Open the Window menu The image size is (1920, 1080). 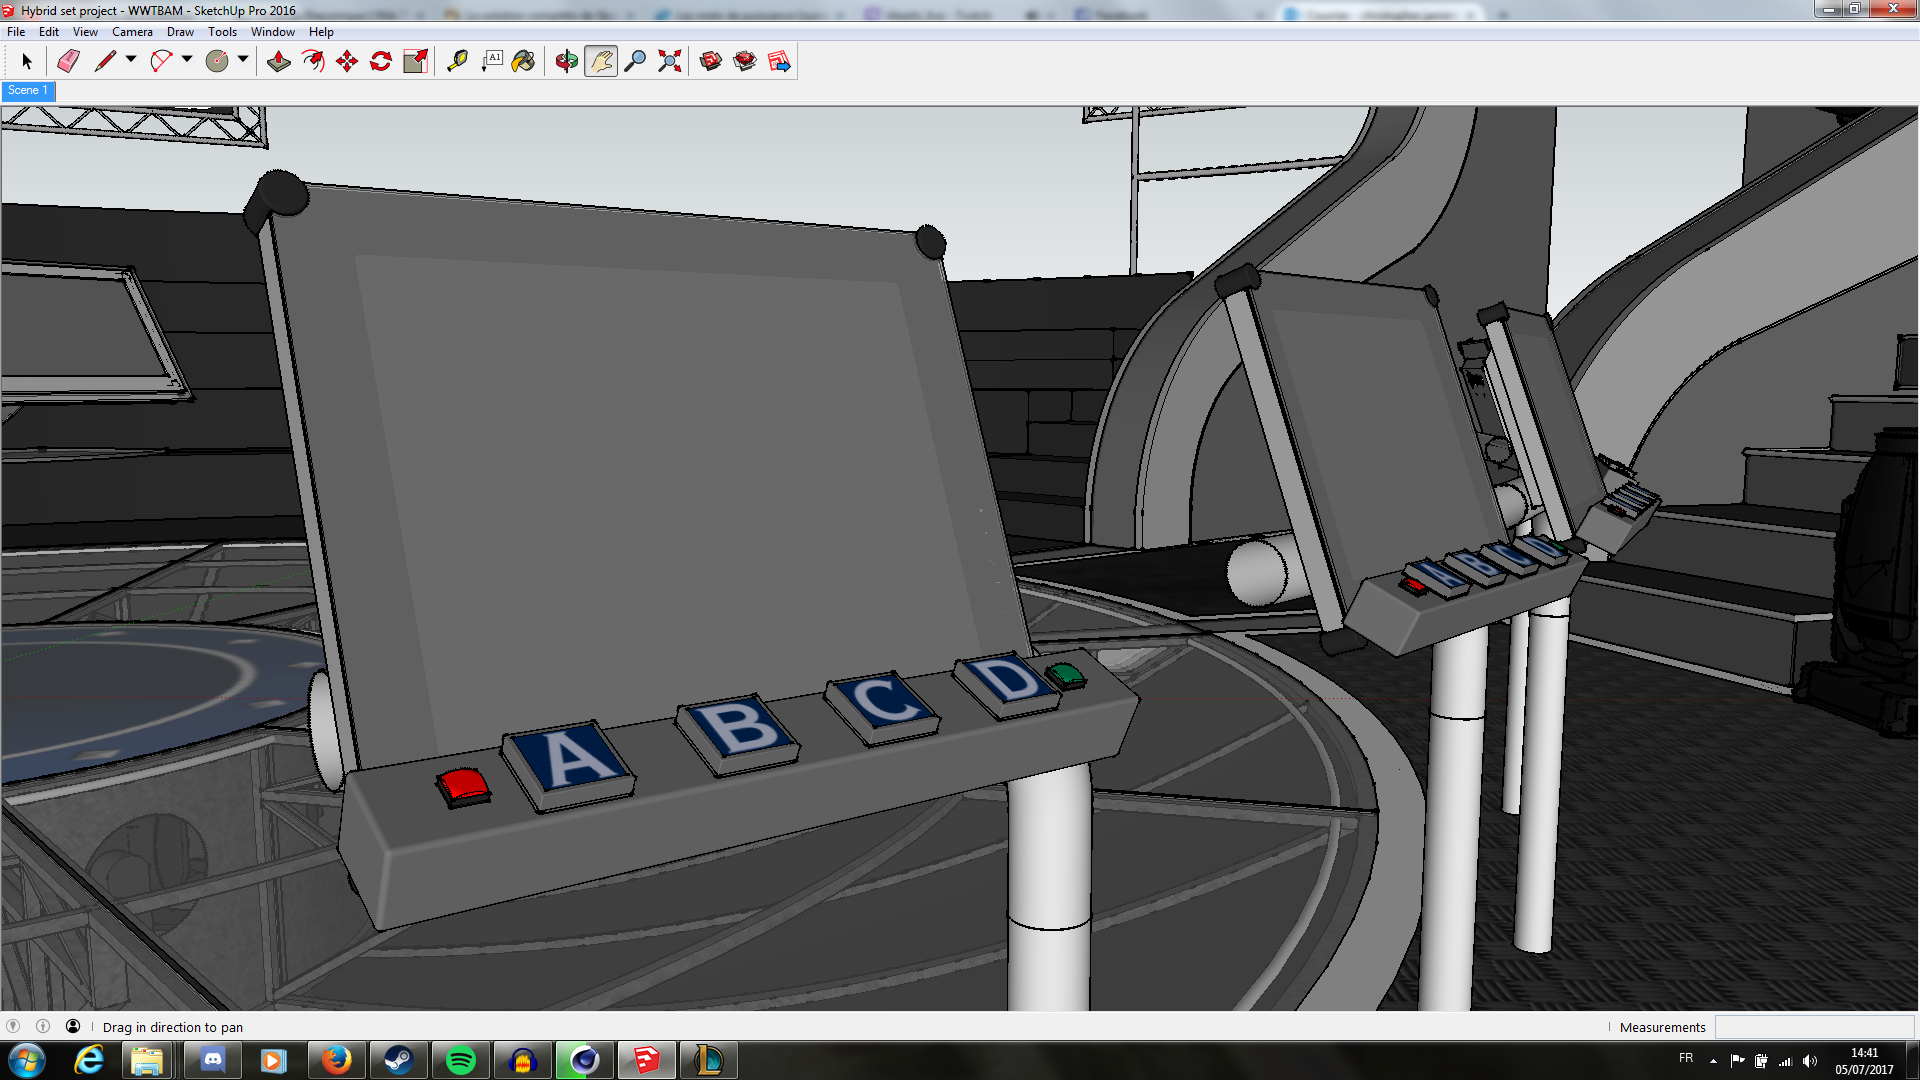(x=272, y=32)
